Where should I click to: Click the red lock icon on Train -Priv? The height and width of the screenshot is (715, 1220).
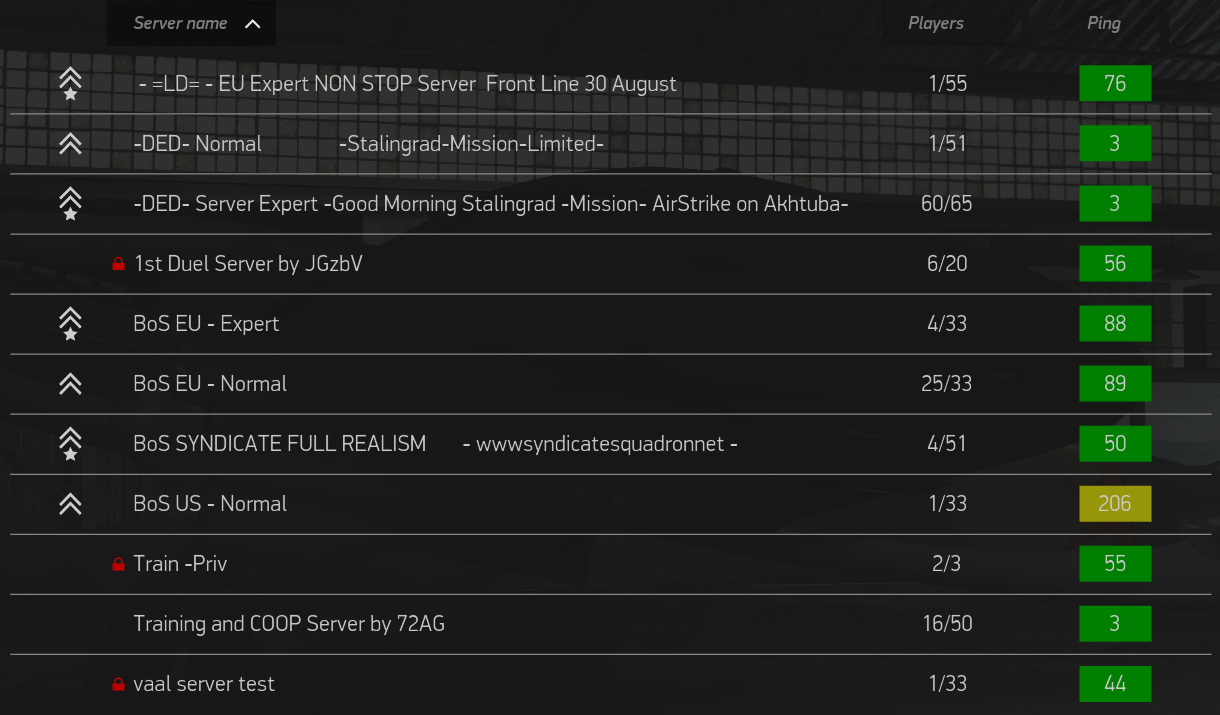tap(118, 564)
